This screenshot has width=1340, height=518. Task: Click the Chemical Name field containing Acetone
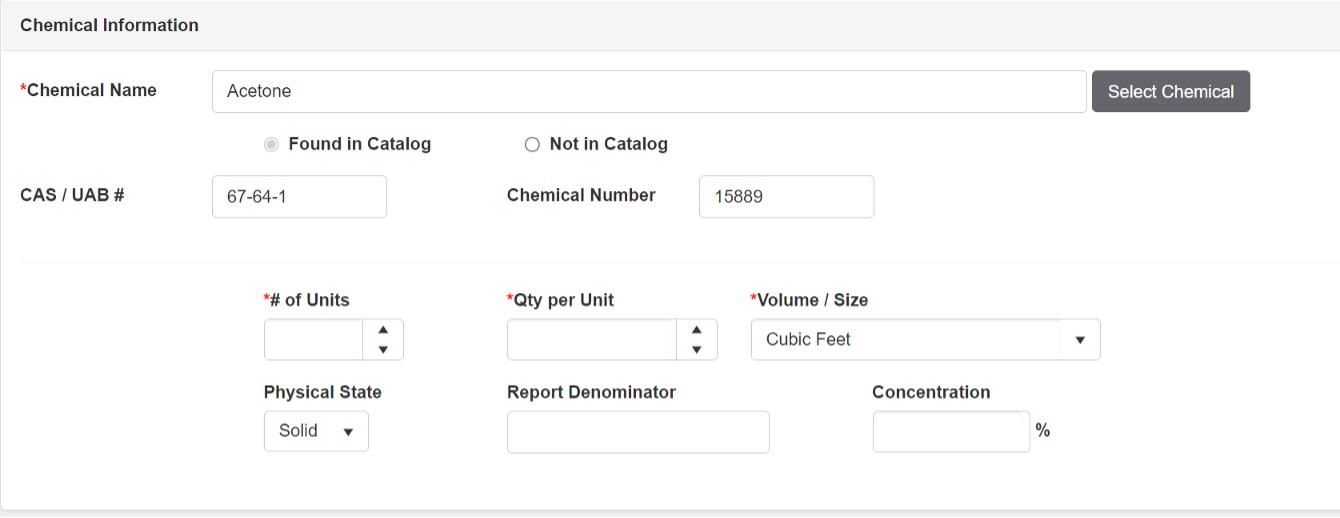pos(648,91)
